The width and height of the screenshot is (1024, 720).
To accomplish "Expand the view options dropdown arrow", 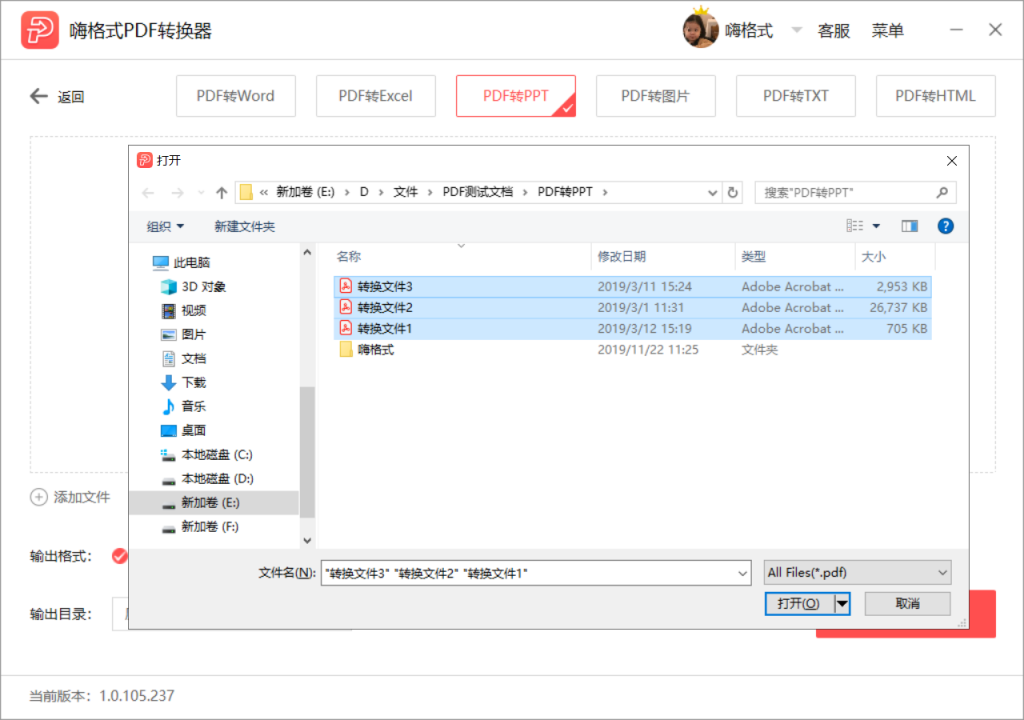I will (876, 226).
